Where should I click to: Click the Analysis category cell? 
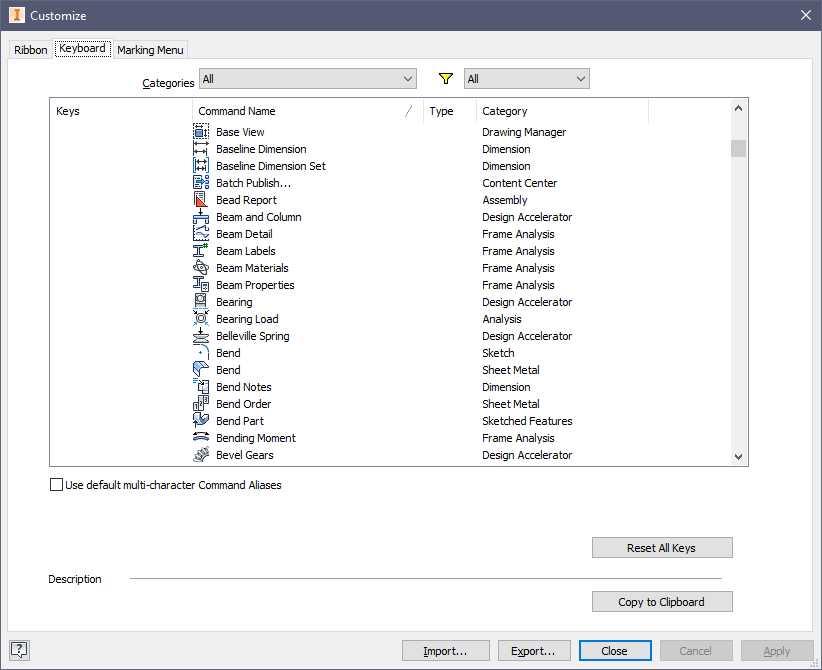[502, 319]
